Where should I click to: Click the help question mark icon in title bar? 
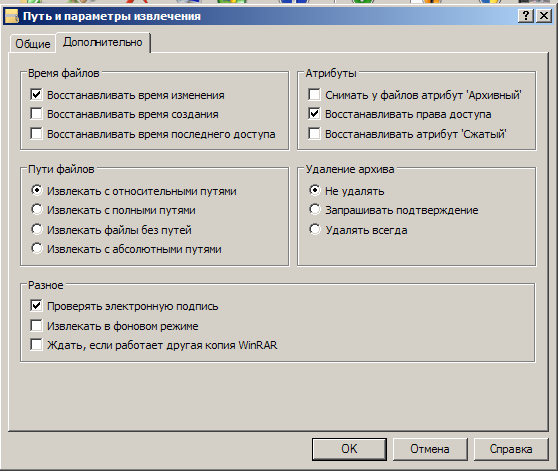pyautogui.click(x=526, y=16)
